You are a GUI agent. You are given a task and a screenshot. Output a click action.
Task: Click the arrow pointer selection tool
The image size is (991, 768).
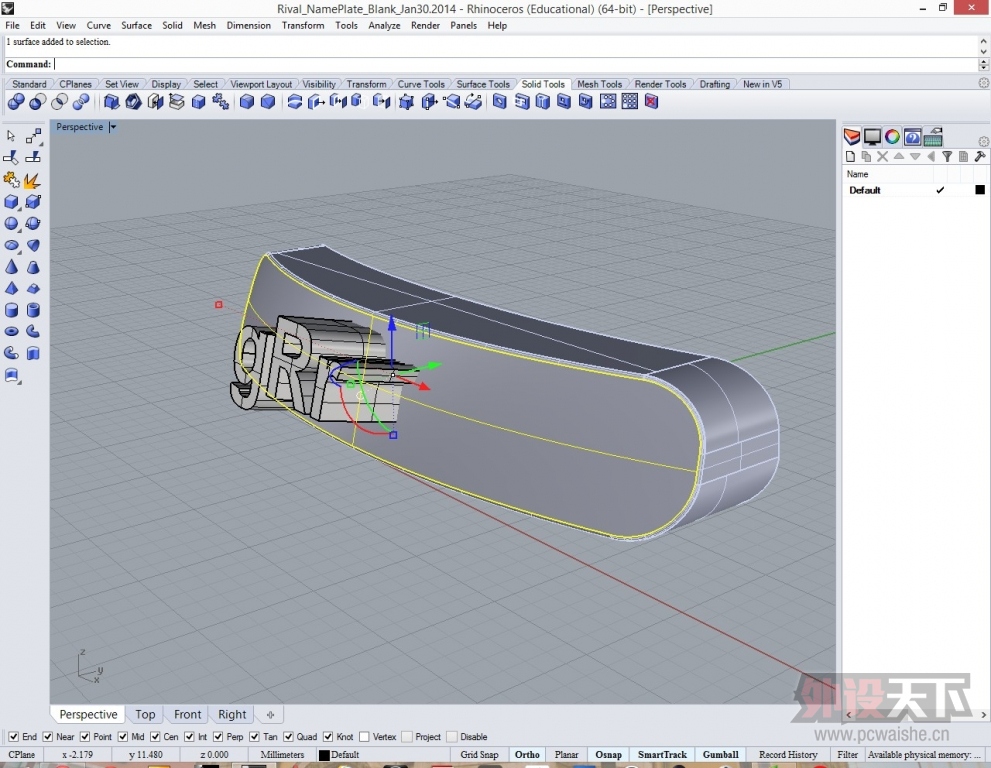click(11, 136)
